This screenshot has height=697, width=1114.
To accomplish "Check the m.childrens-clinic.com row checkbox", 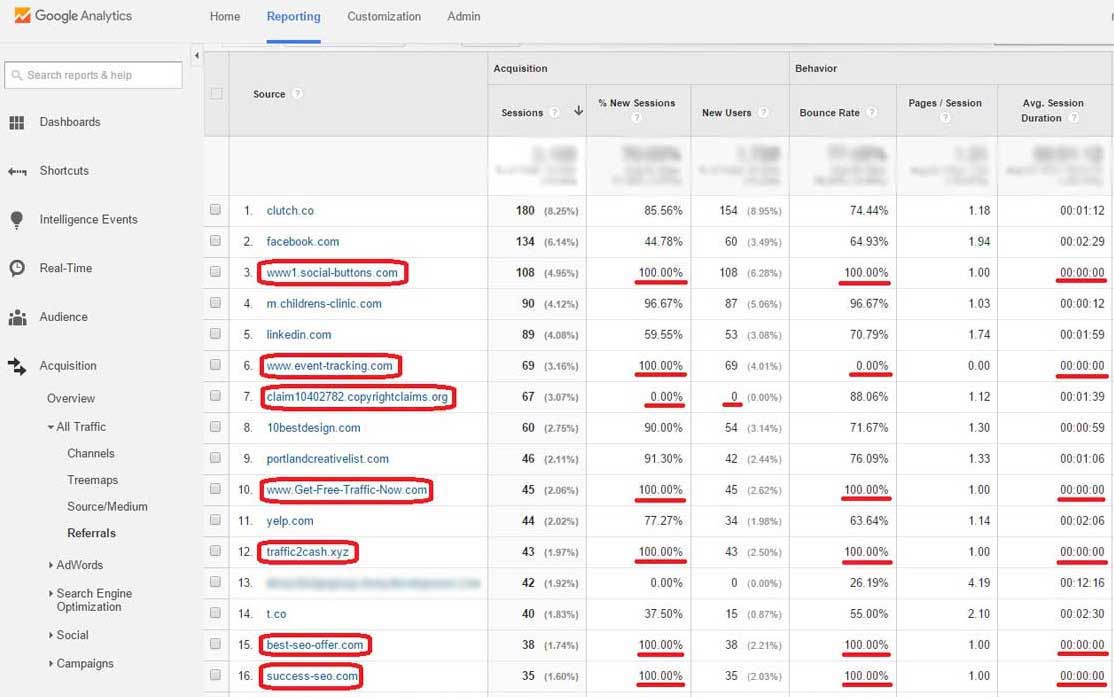I will (x=215, y=303).
